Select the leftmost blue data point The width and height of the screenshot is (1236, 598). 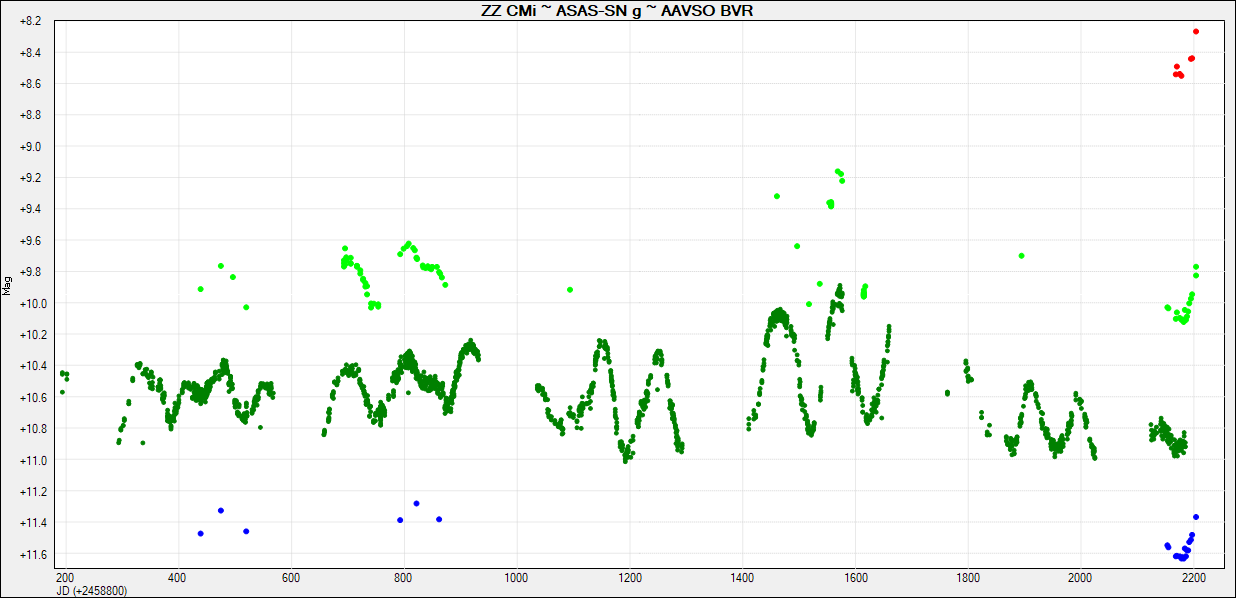201,534
